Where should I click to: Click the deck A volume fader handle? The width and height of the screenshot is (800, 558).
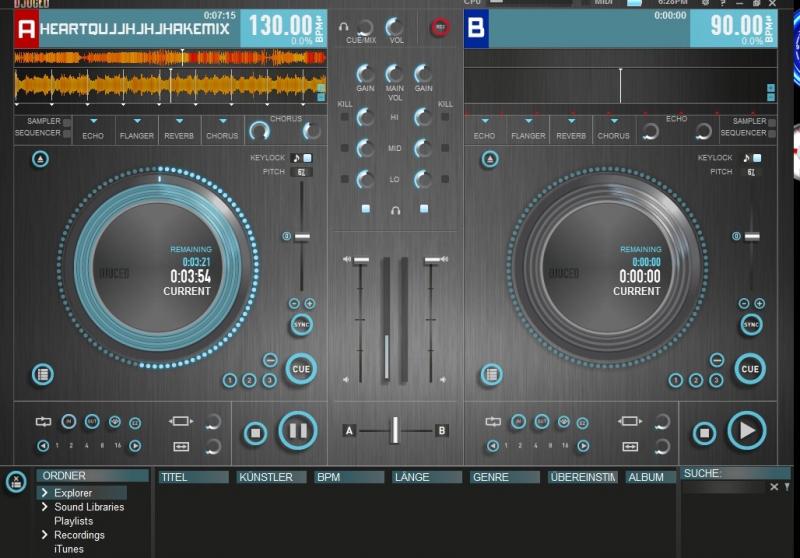[361, 260]
